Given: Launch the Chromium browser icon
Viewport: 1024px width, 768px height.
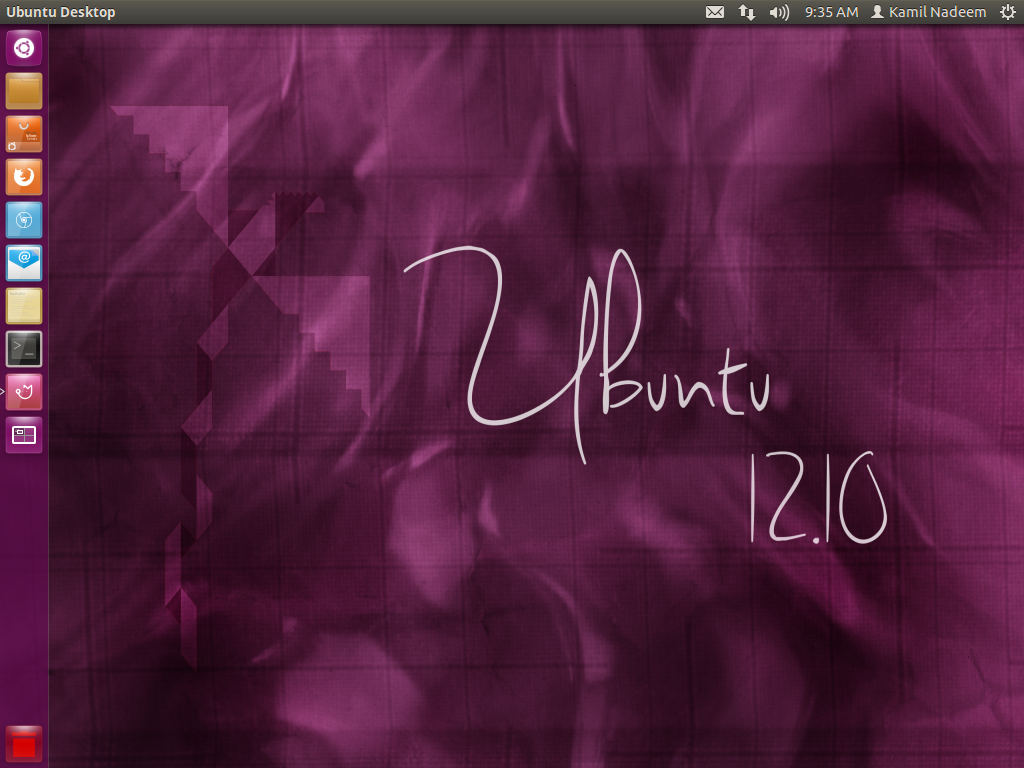Looking at the screenshot, I should pos(24,220).
